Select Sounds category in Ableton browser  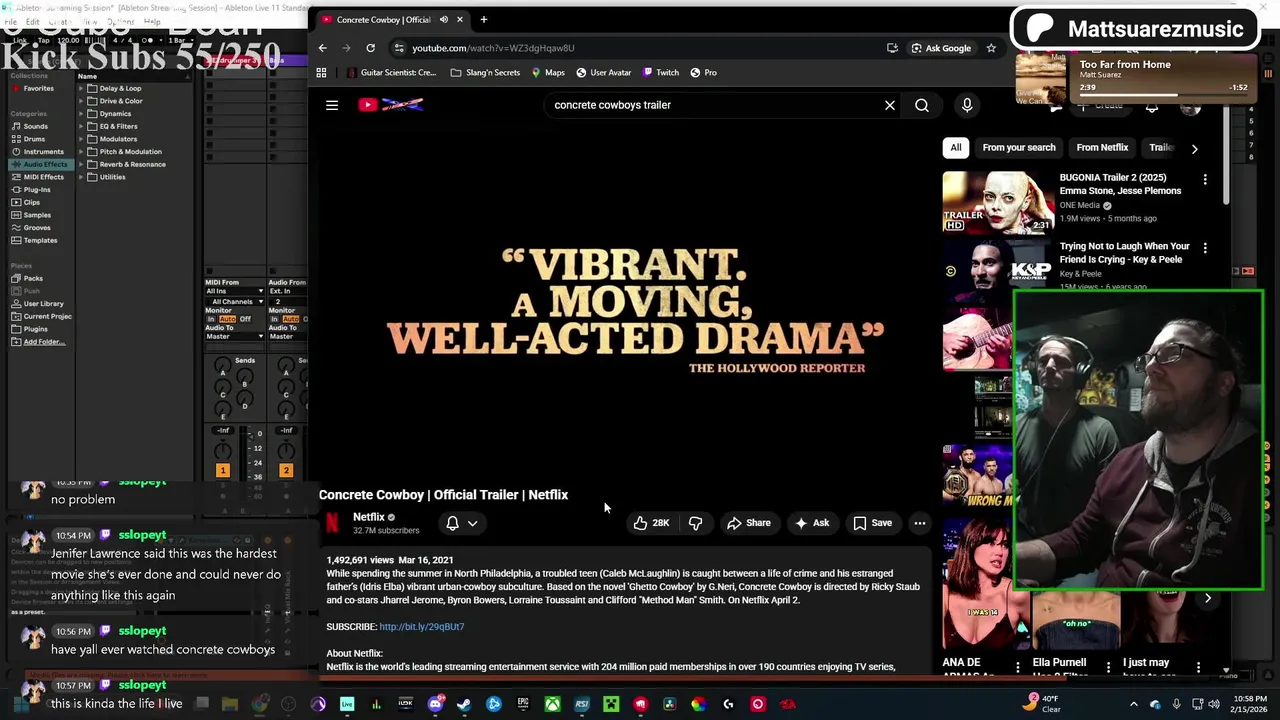point(36,127)
